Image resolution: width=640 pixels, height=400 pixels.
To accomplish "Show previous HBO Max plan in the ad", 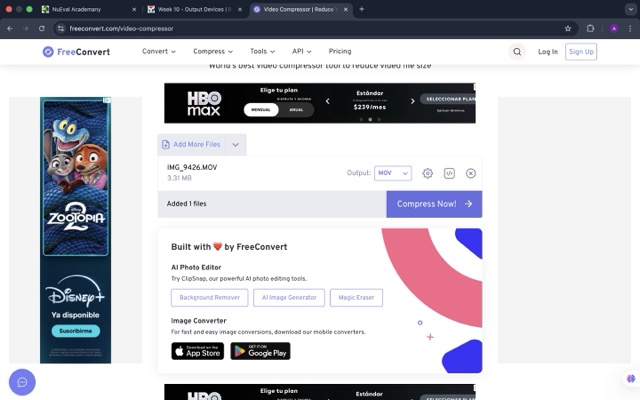I will click(x=327, y=101).
